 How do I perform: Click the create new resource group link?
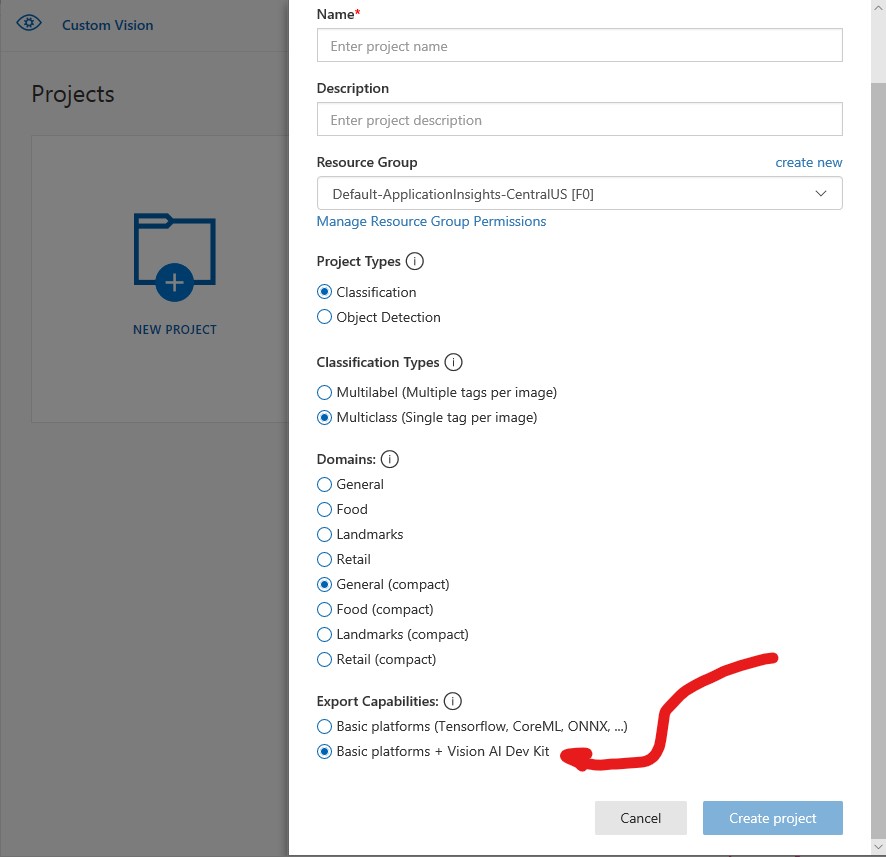(808, 162)
